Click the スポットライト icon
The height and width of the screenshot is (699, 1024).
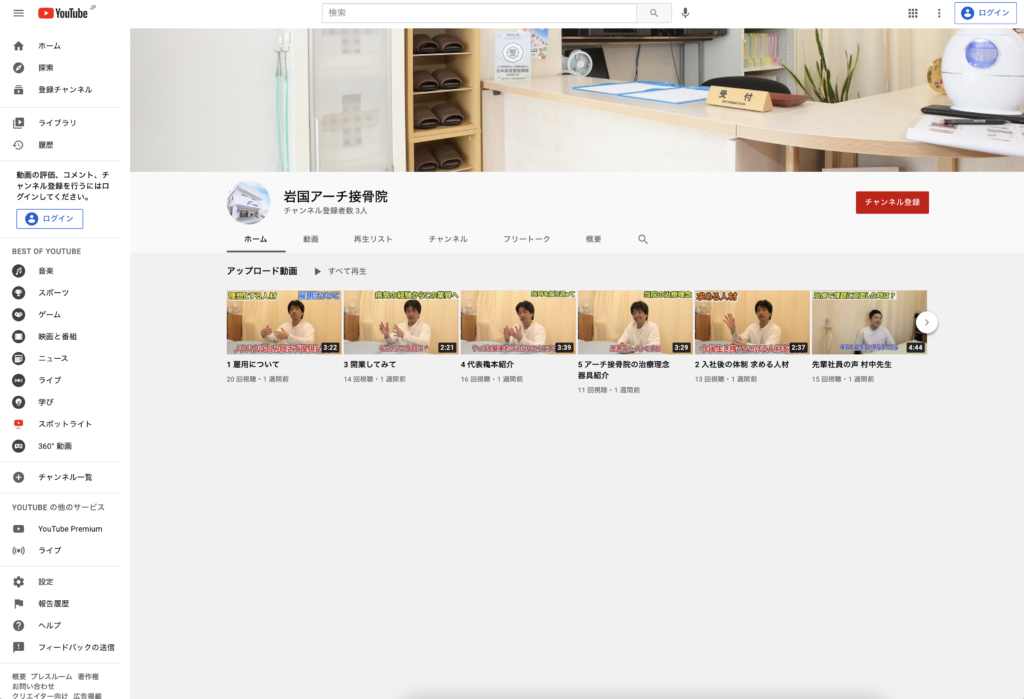18,424
